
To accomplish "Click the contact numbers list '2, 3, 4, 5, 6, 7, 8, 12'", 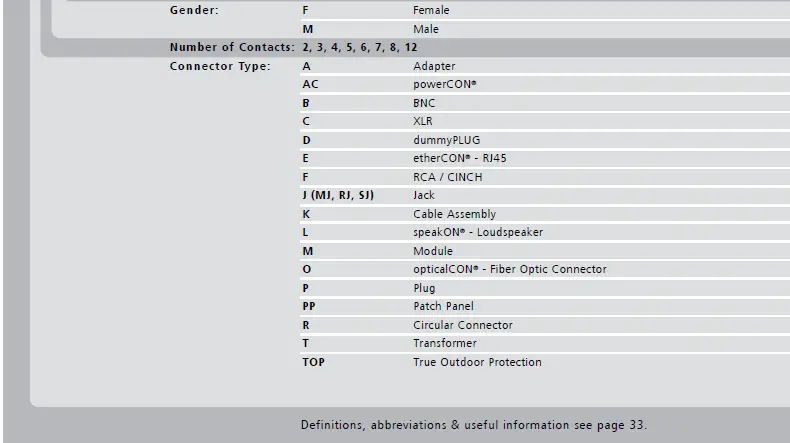I will click(360, 47).
